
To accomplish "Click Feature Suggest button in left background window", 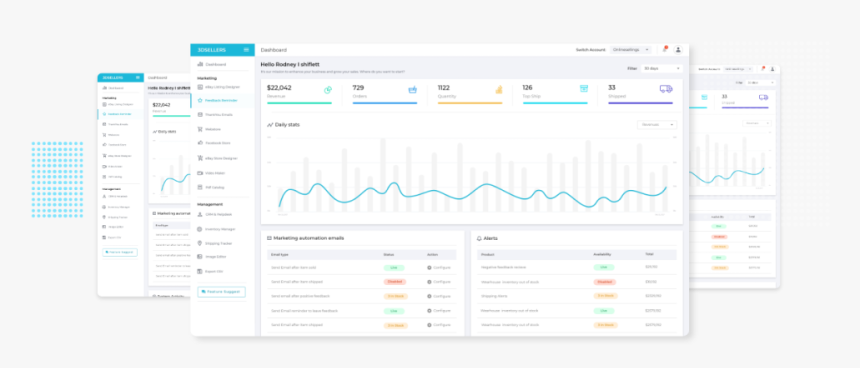I will point(120,252).
